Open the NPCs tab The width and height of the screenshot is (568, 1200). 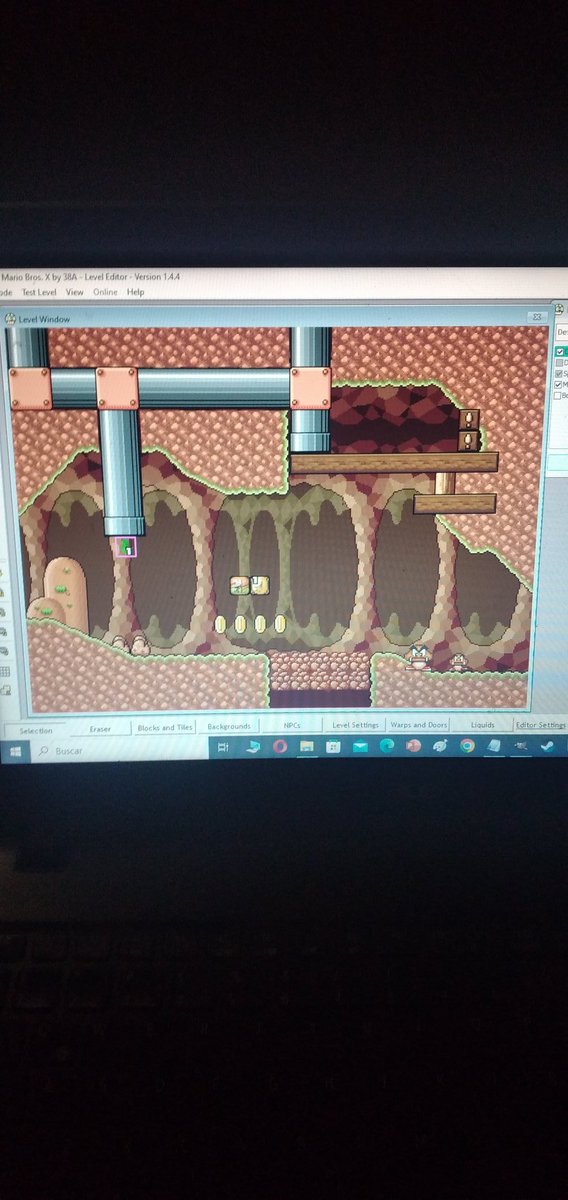(294, 726)
